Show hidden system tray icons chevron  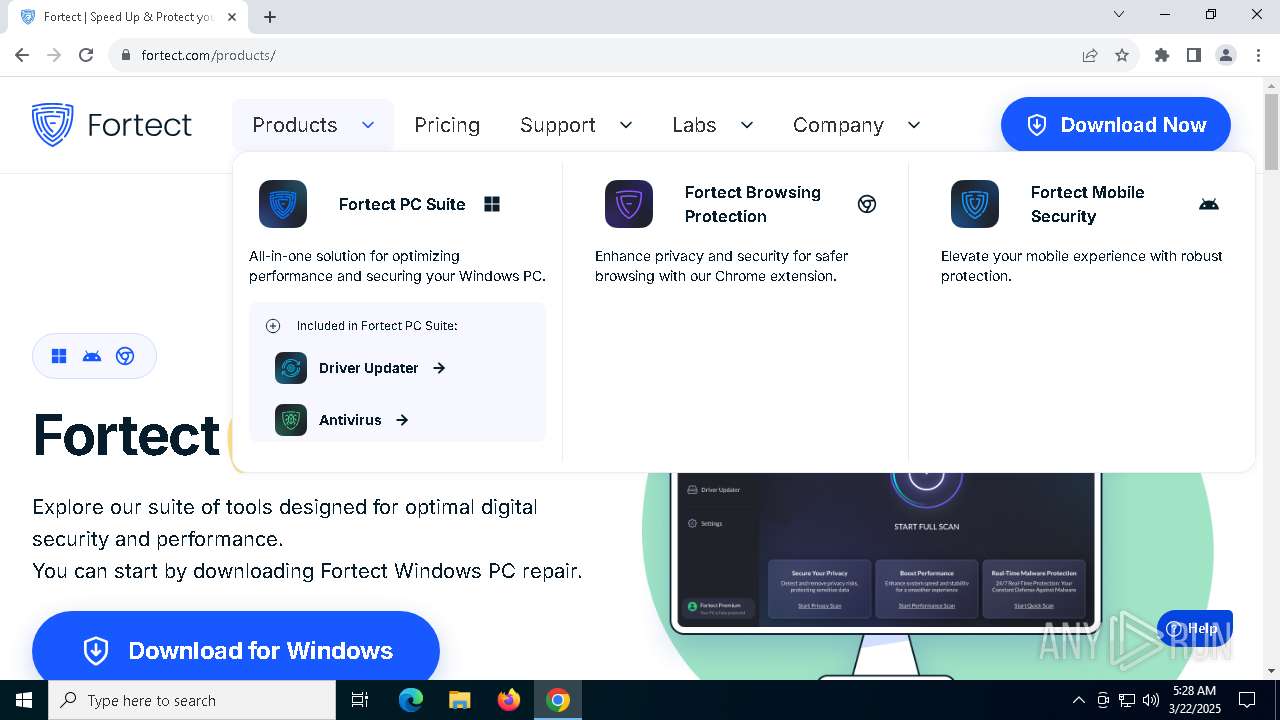pyautogui.click(x=1078, y=700)
